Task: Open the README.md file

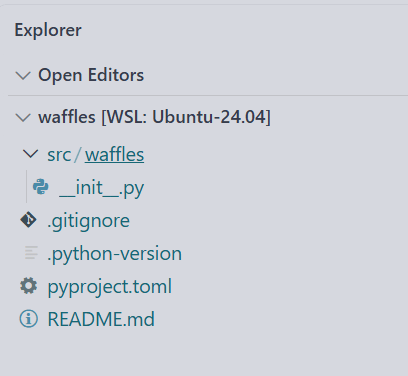Action: tap(101, 319)
